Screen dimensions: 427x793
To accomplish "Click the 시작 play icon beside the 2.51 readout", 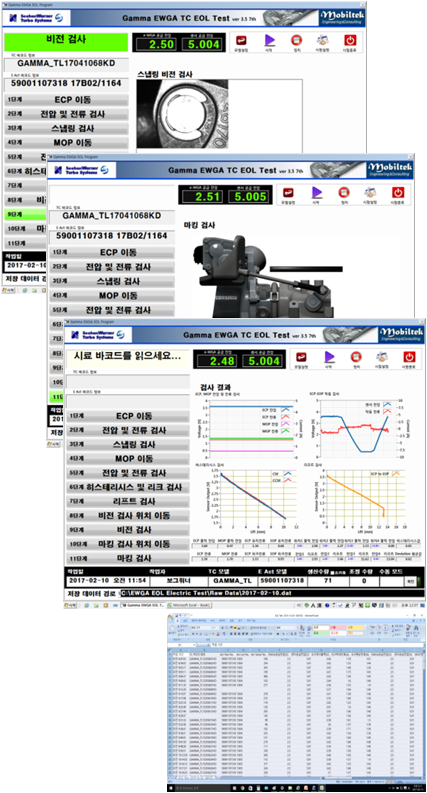I will click(x=317, y=193).
